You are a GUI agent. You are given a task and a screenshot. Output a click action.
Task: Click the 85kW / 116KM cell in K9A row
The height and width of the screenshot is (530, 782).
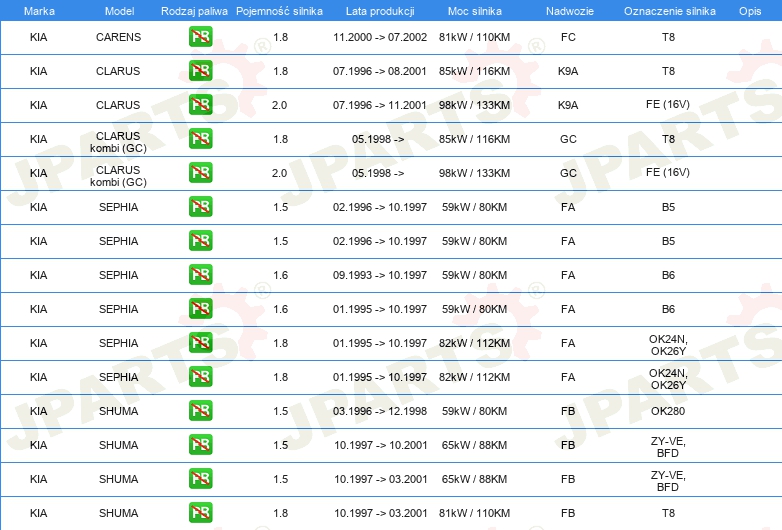pyautogui.click(x=474, y=71)
